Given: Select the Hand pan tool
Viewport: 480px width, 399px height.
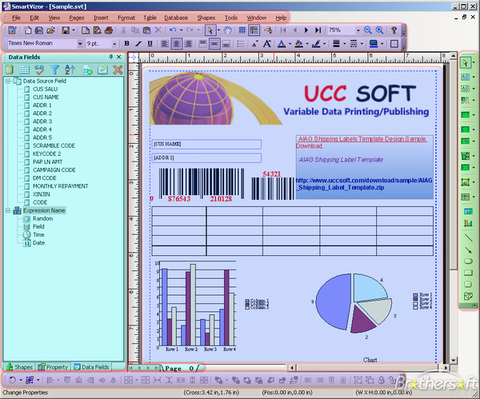Looking at the screenshot, I should pyautogui.click(x=228, y=30).
